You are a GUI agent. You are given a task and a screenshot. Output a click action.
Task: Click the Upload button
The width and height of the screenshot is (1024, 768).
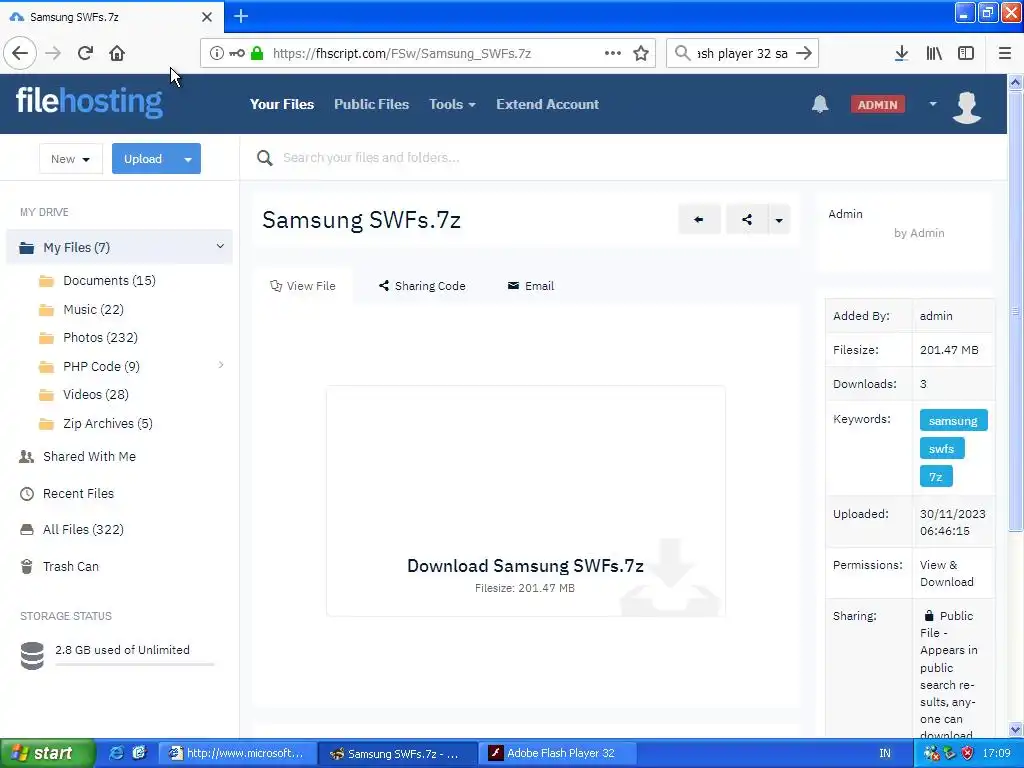[143, 159]
